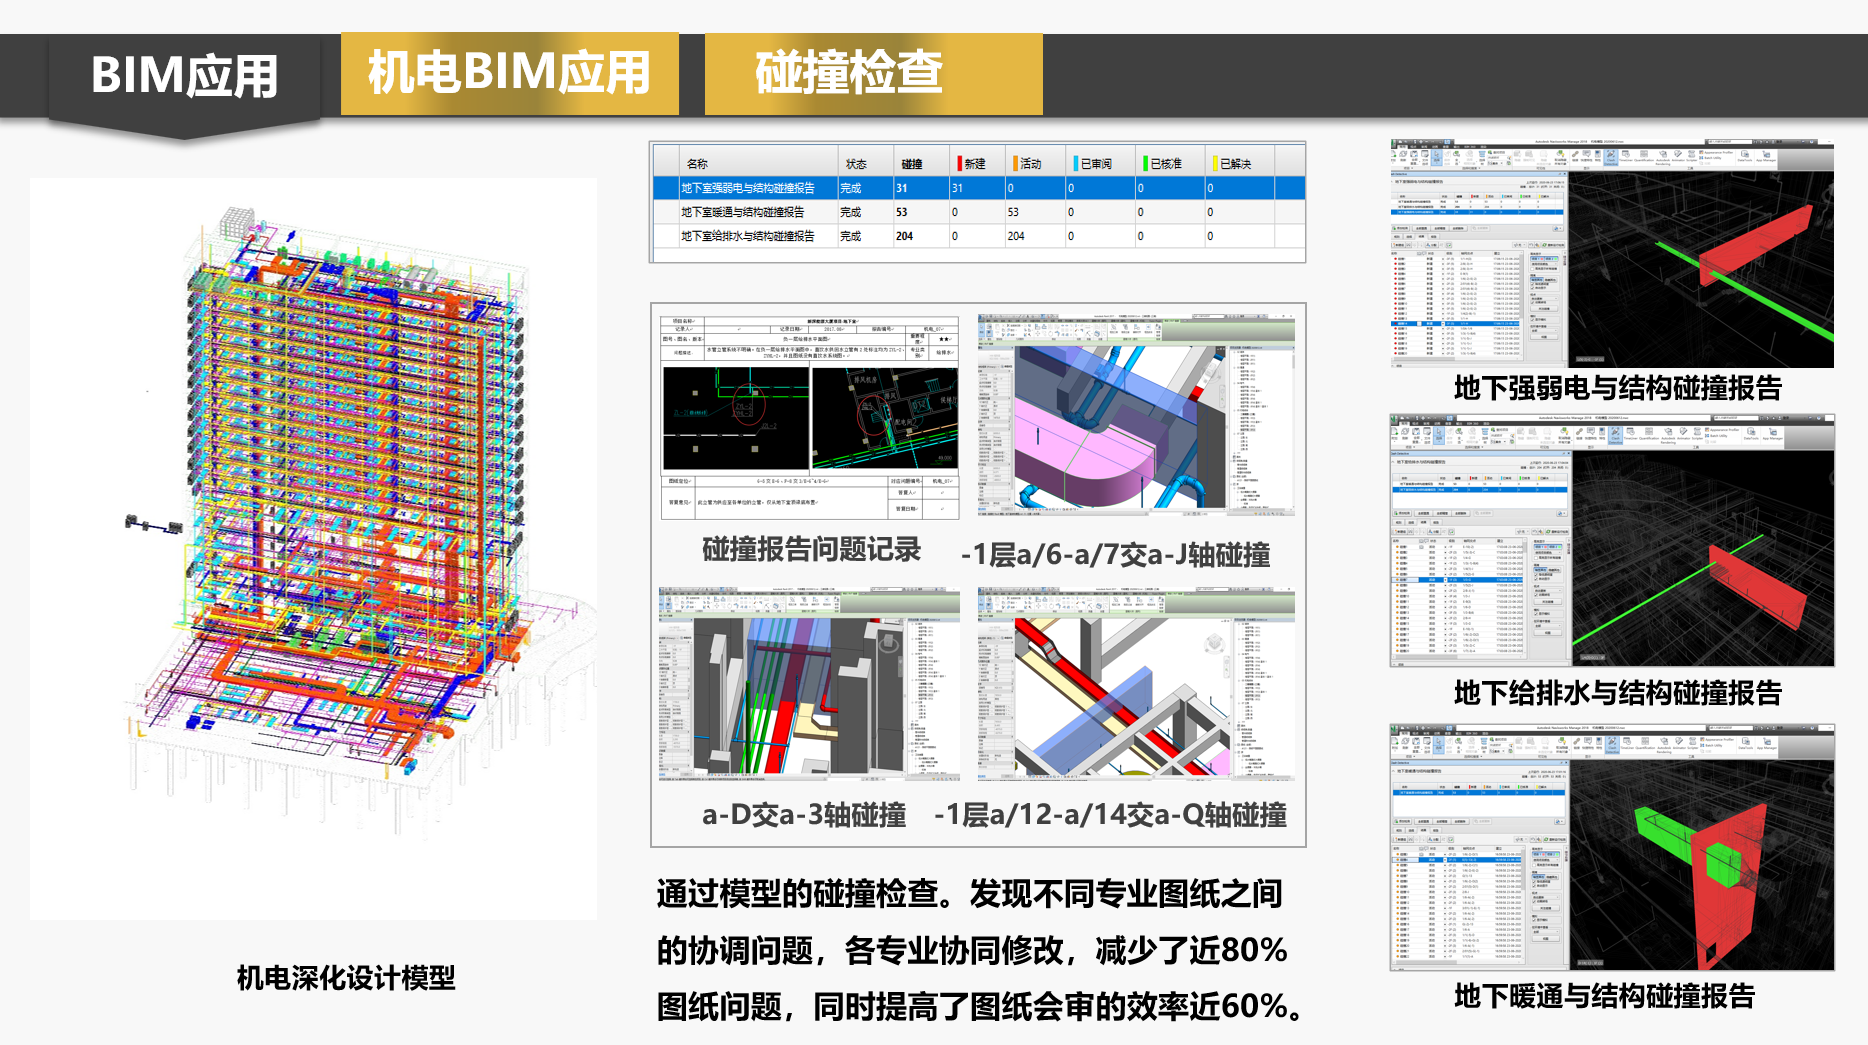
Task: Click the bold clash count 31
Action: click(902, 188)
